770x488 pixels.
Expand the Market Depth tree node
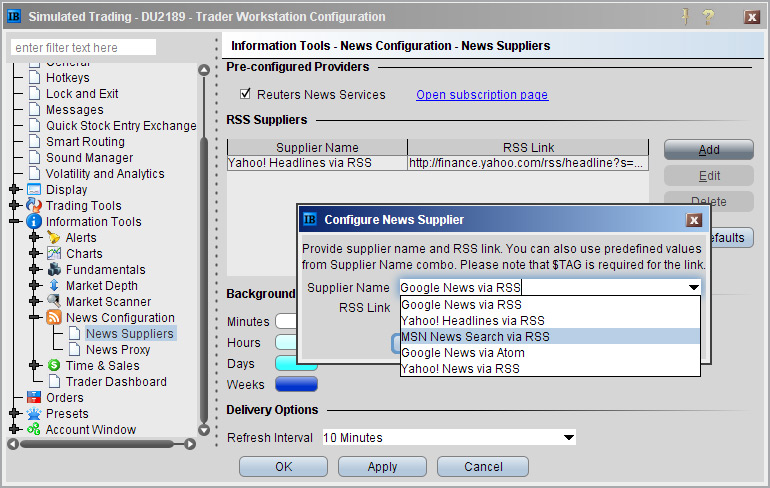34,285
